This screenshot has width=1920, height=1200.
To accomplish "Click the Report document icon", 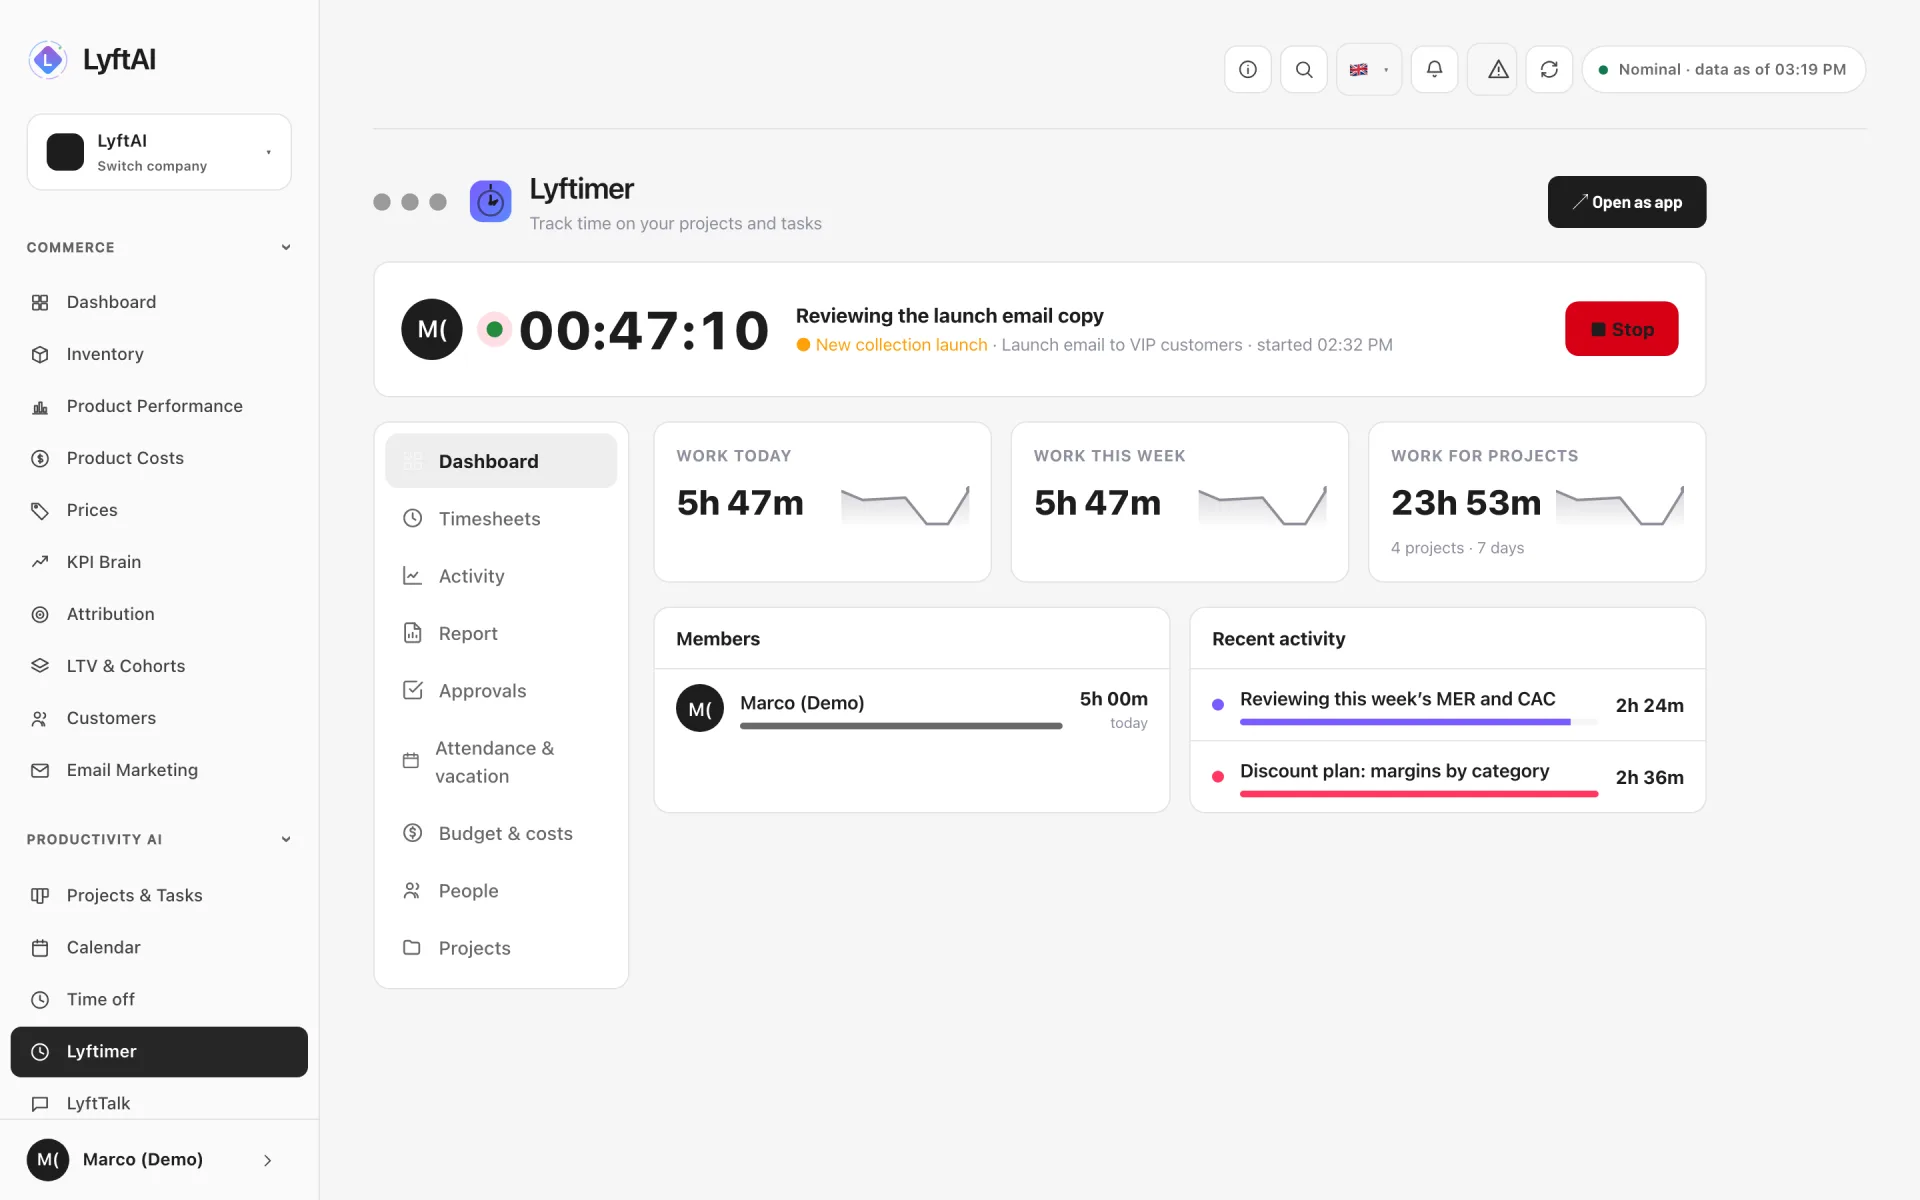I will click(412, 632).
